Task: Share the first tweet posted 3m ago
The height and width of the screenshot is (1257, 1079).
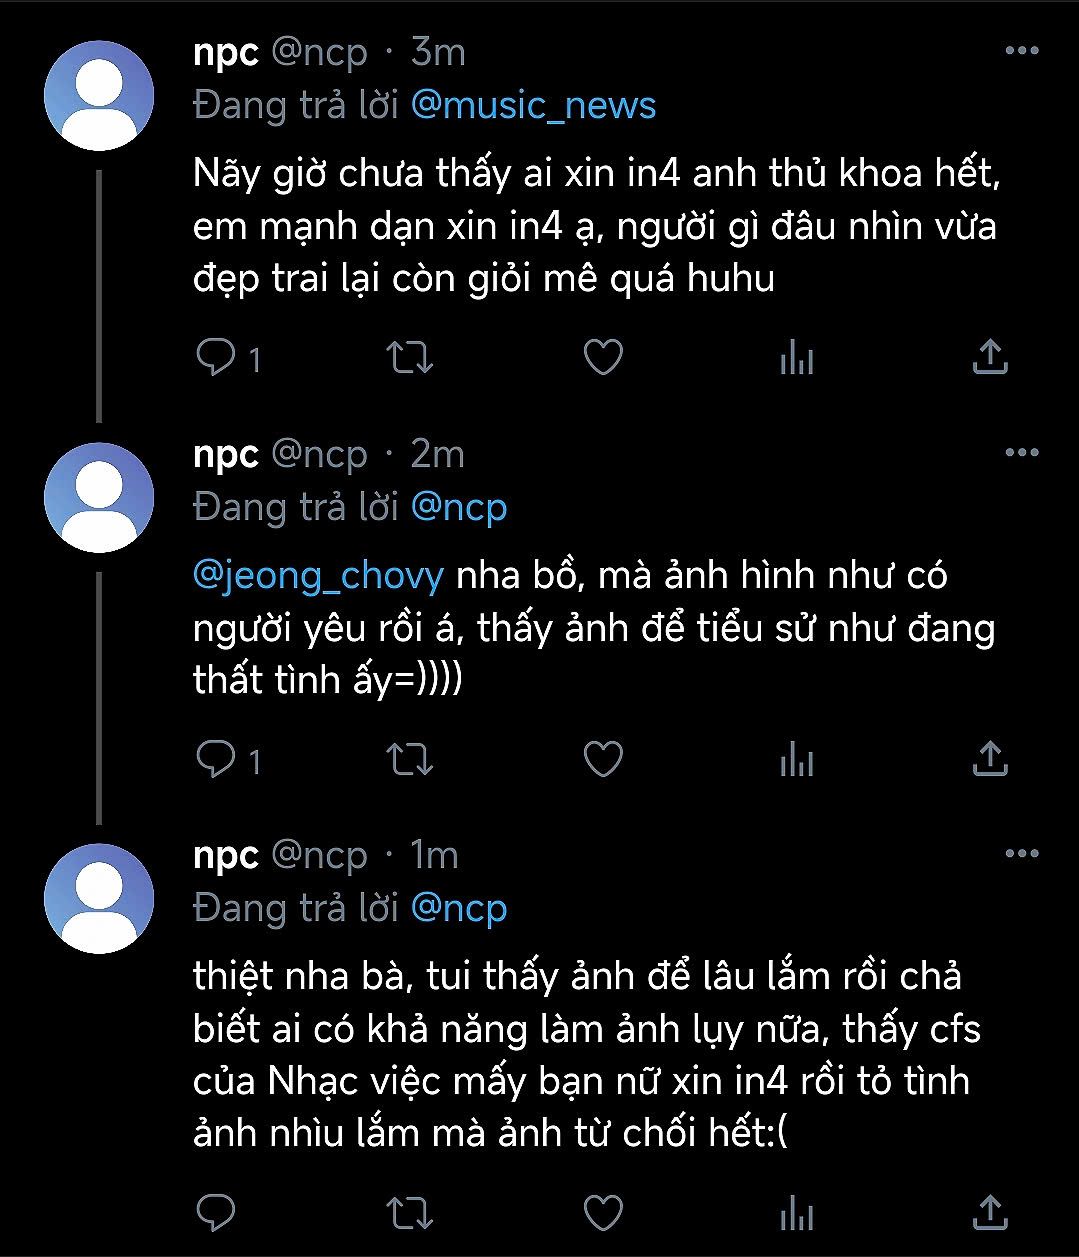Action: point(990,357)
